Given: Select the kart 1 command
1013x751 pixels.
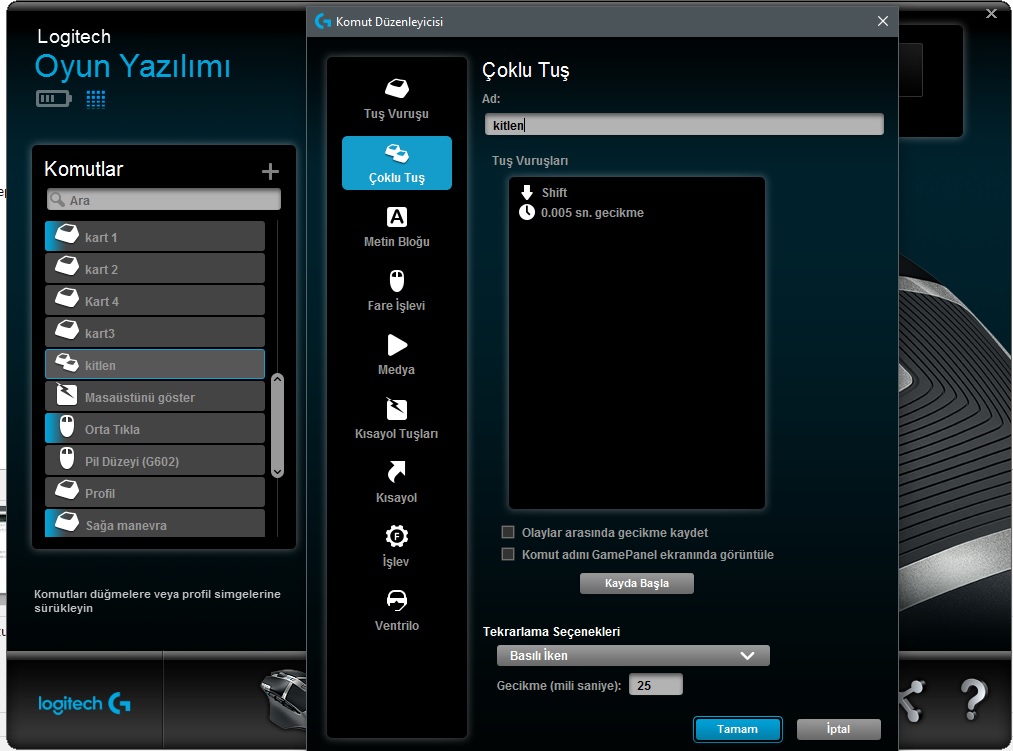Looking at the screenshot, I should [x=155, y=237].
